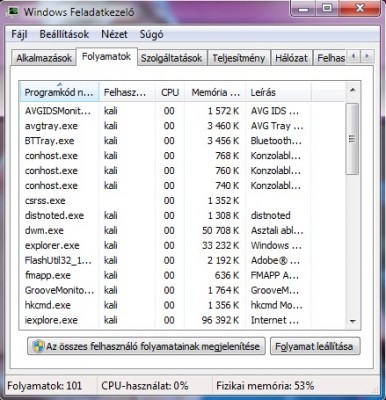This screenshot has height=400, width=386.
Task: Click the 50 708 K memory value
Action: pos(221,230)
